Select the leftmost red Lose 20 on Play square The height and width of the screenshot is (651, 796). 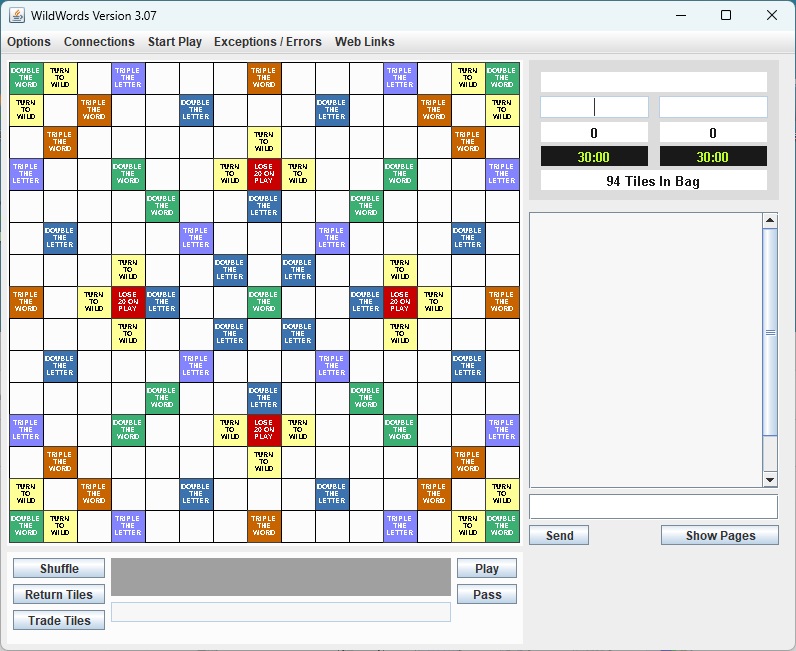pos(128,302)
